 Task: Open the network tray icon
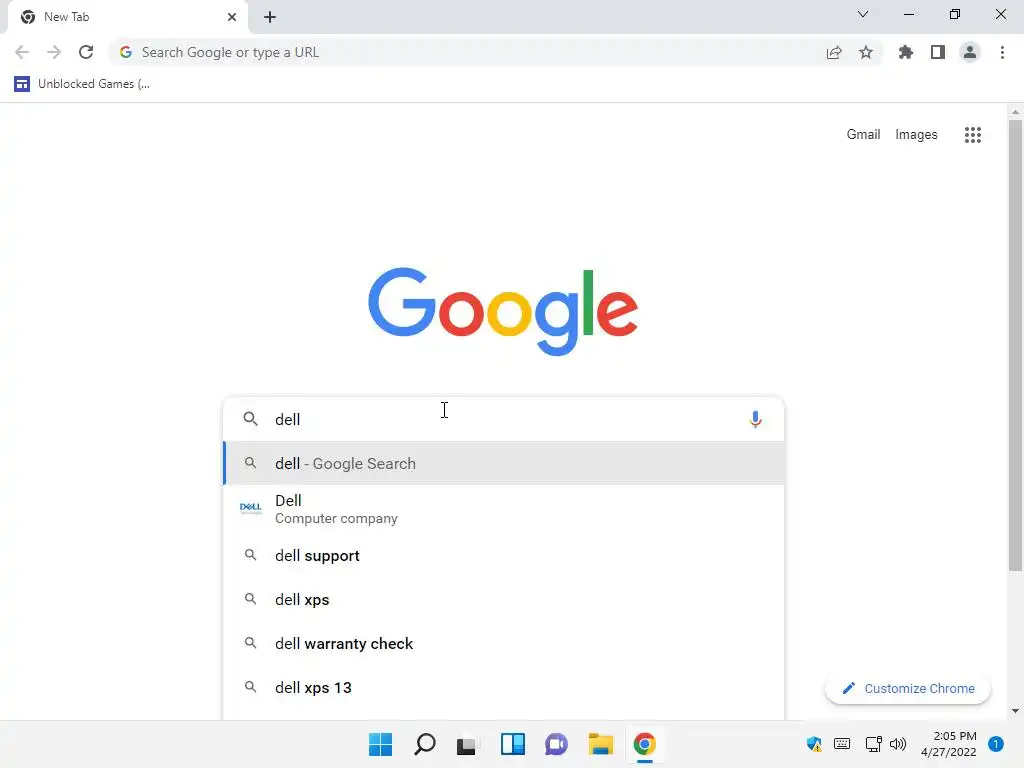pos(873,744)
